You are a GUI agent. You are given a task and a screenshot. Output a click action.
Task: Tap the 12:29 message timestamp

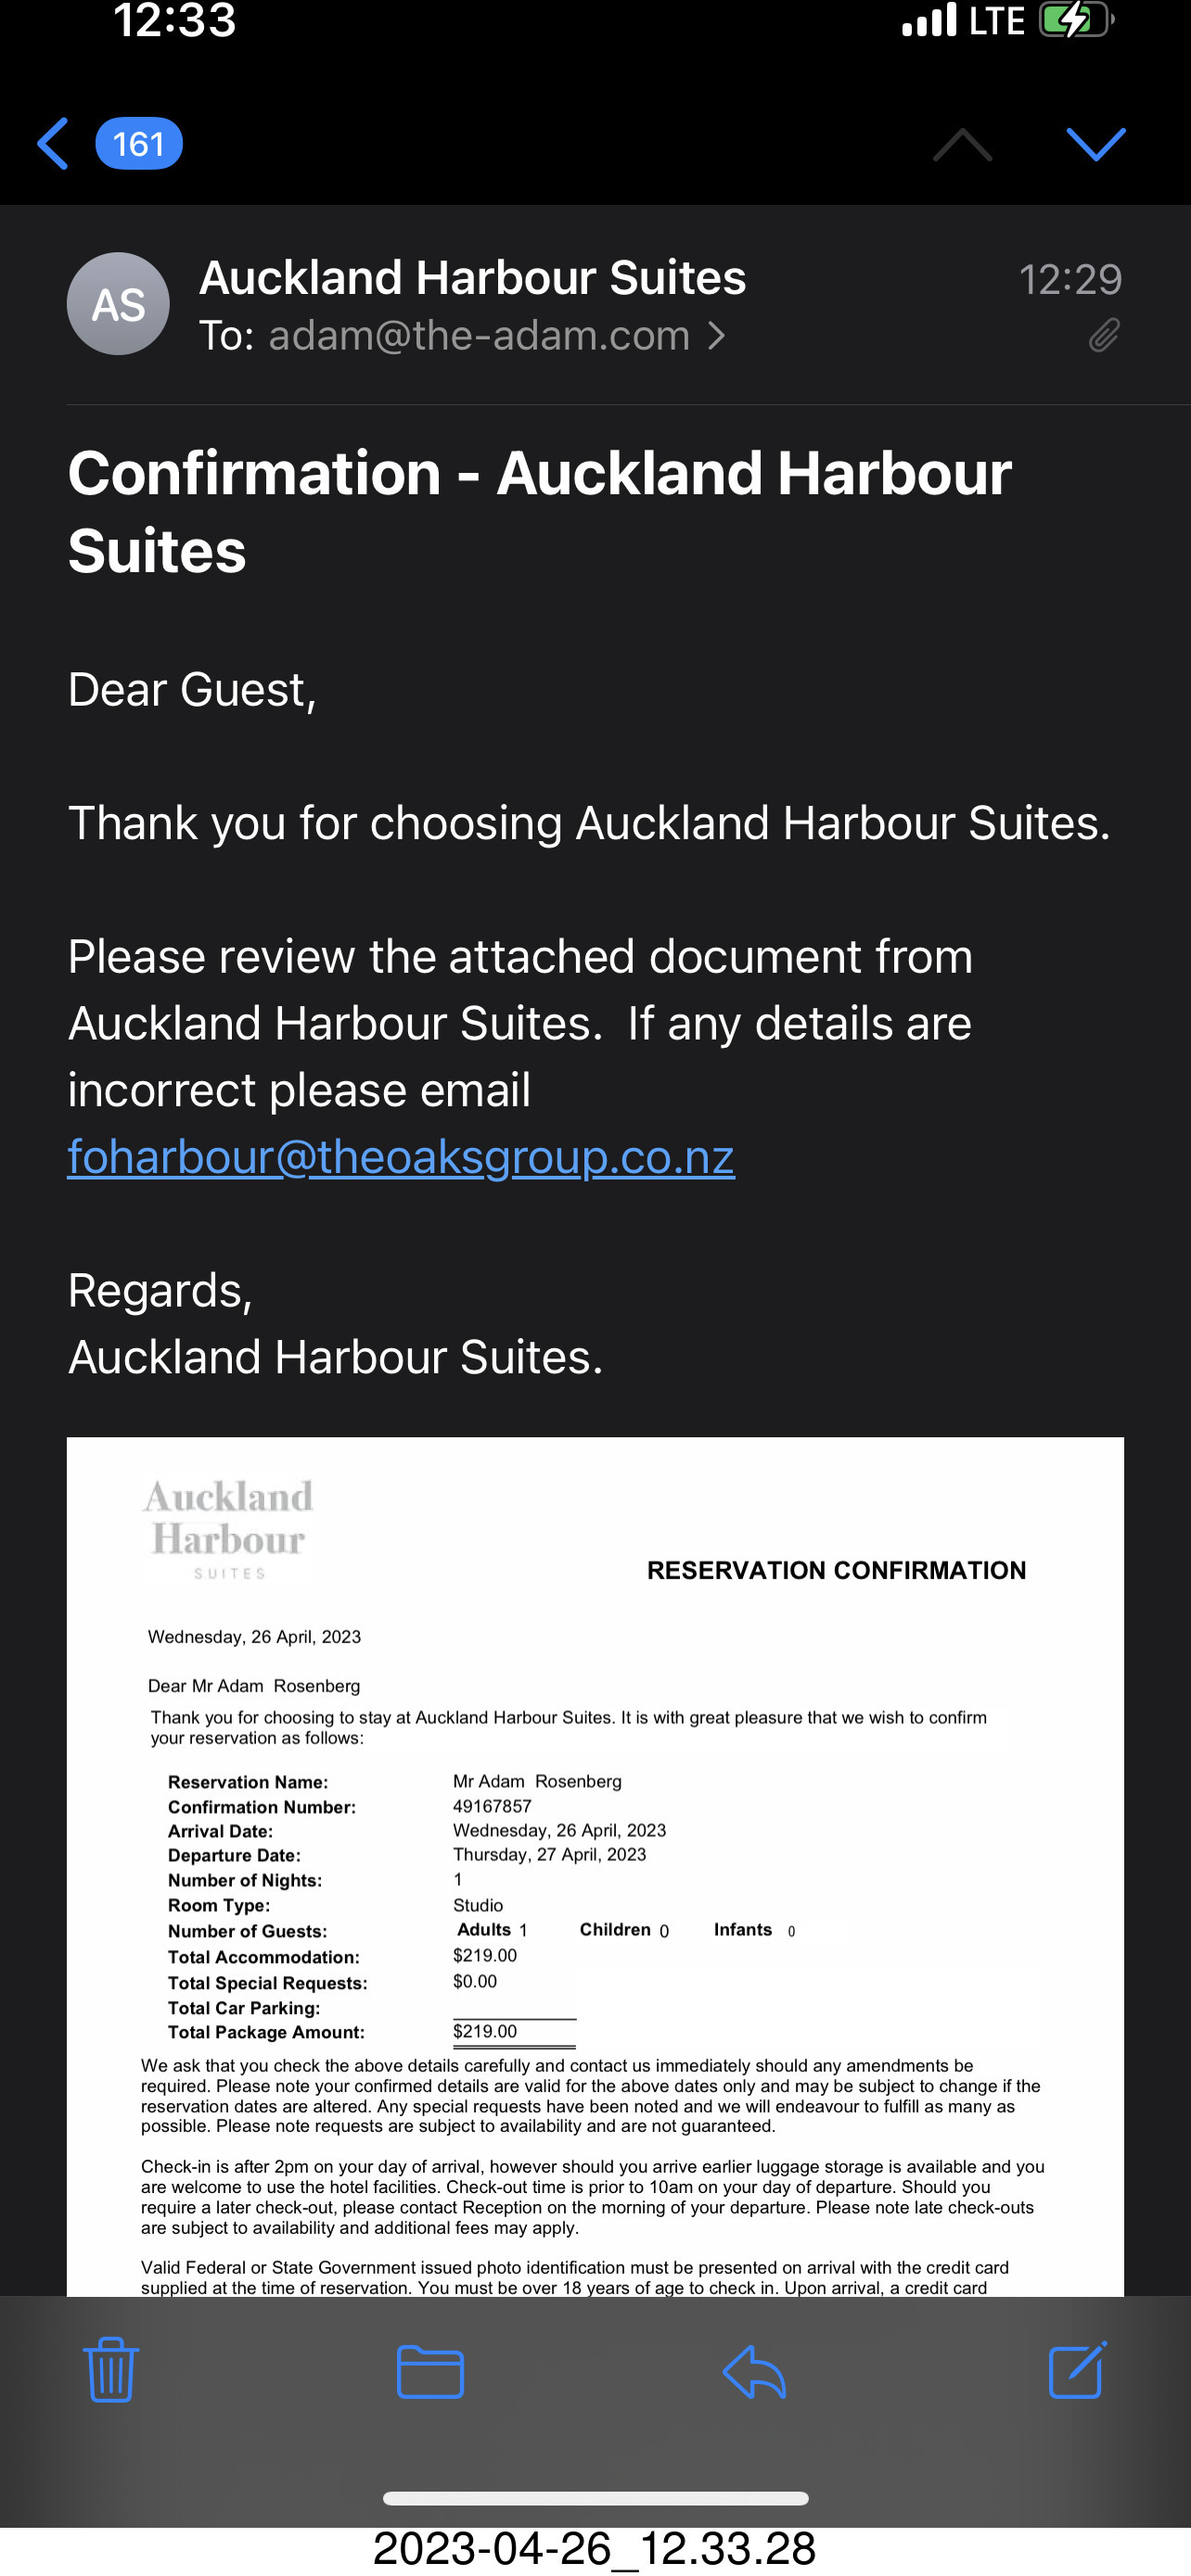pos(1070,280)
